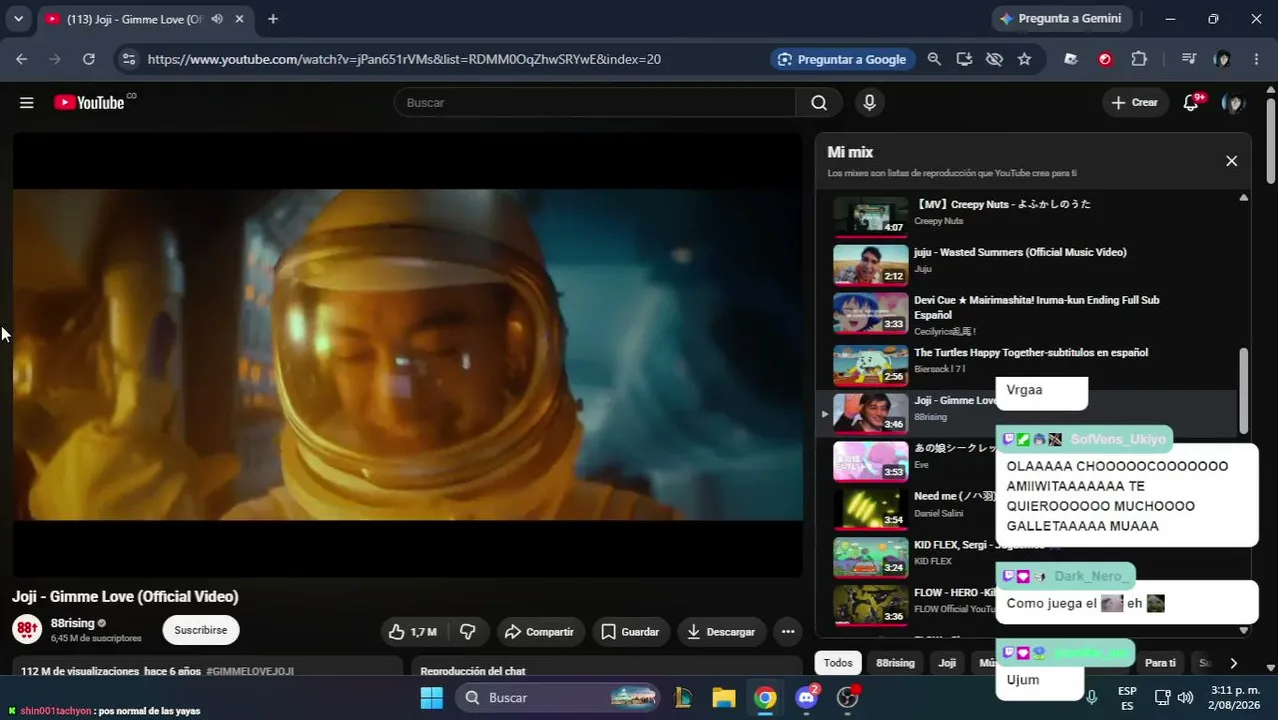This screenshot has width=1278, height=720.
Task: Click Pregunta a Gemini button
Action: 1061,19
